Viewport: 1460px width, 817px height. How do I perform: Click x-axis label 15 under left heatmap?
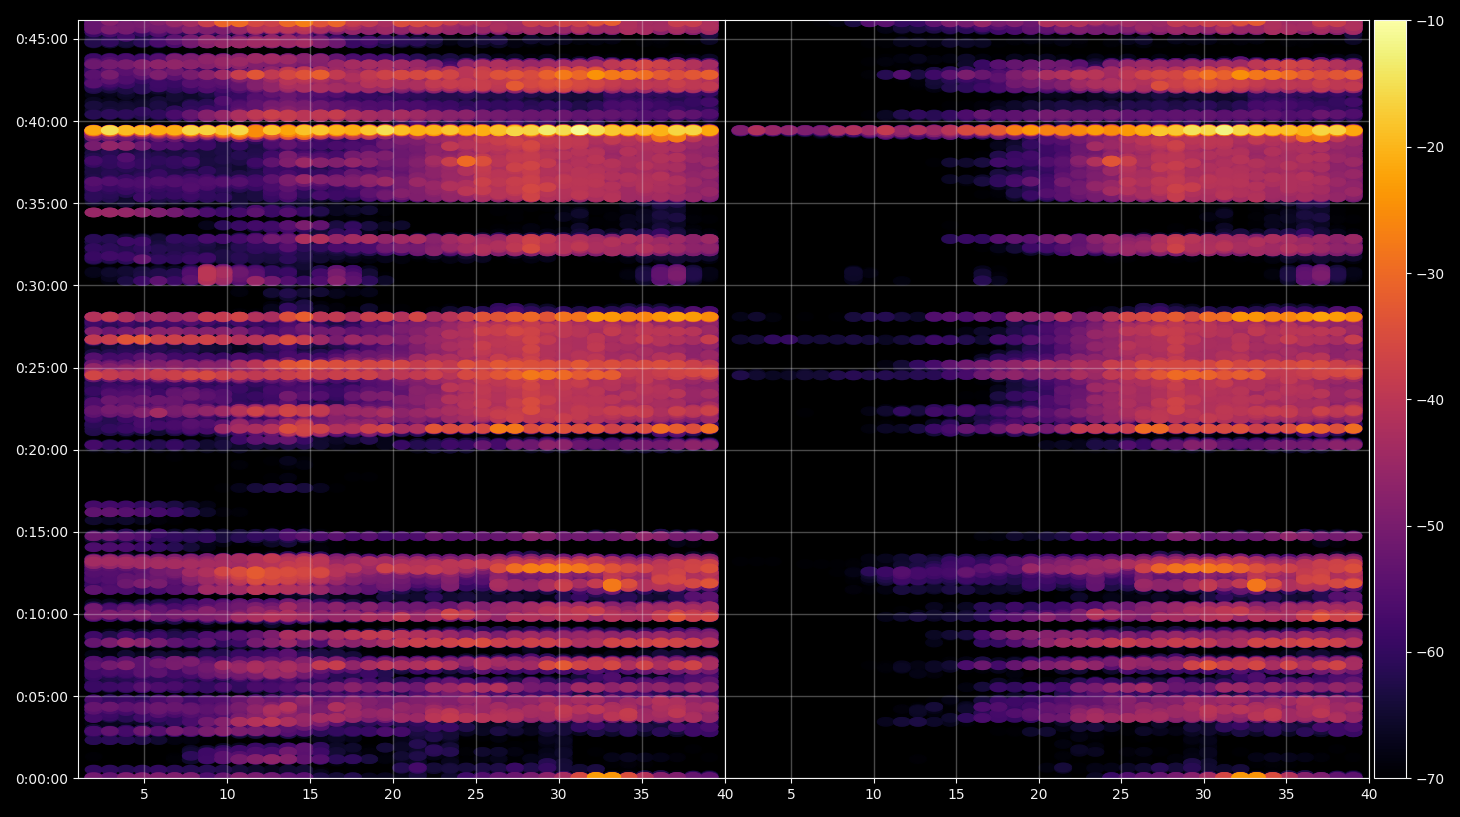(310, 795)
